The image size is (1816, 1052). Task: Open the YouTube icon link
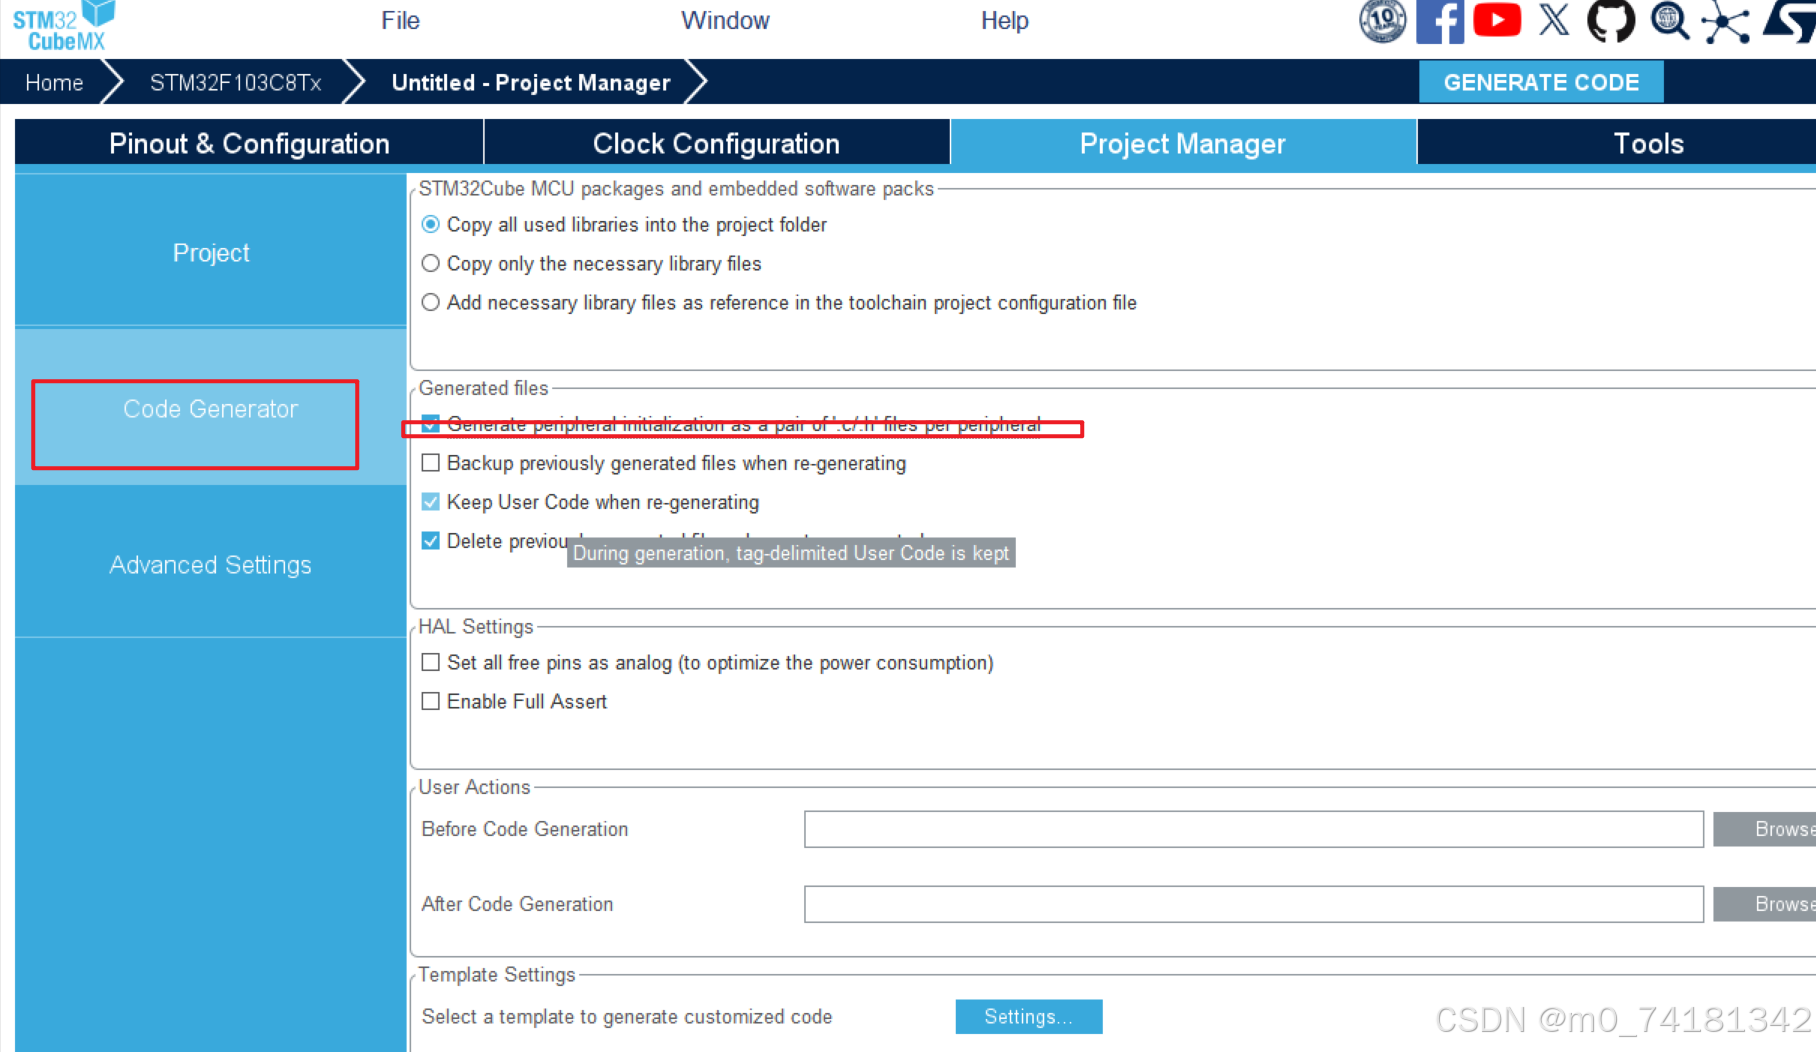(x=1497, y=20)
